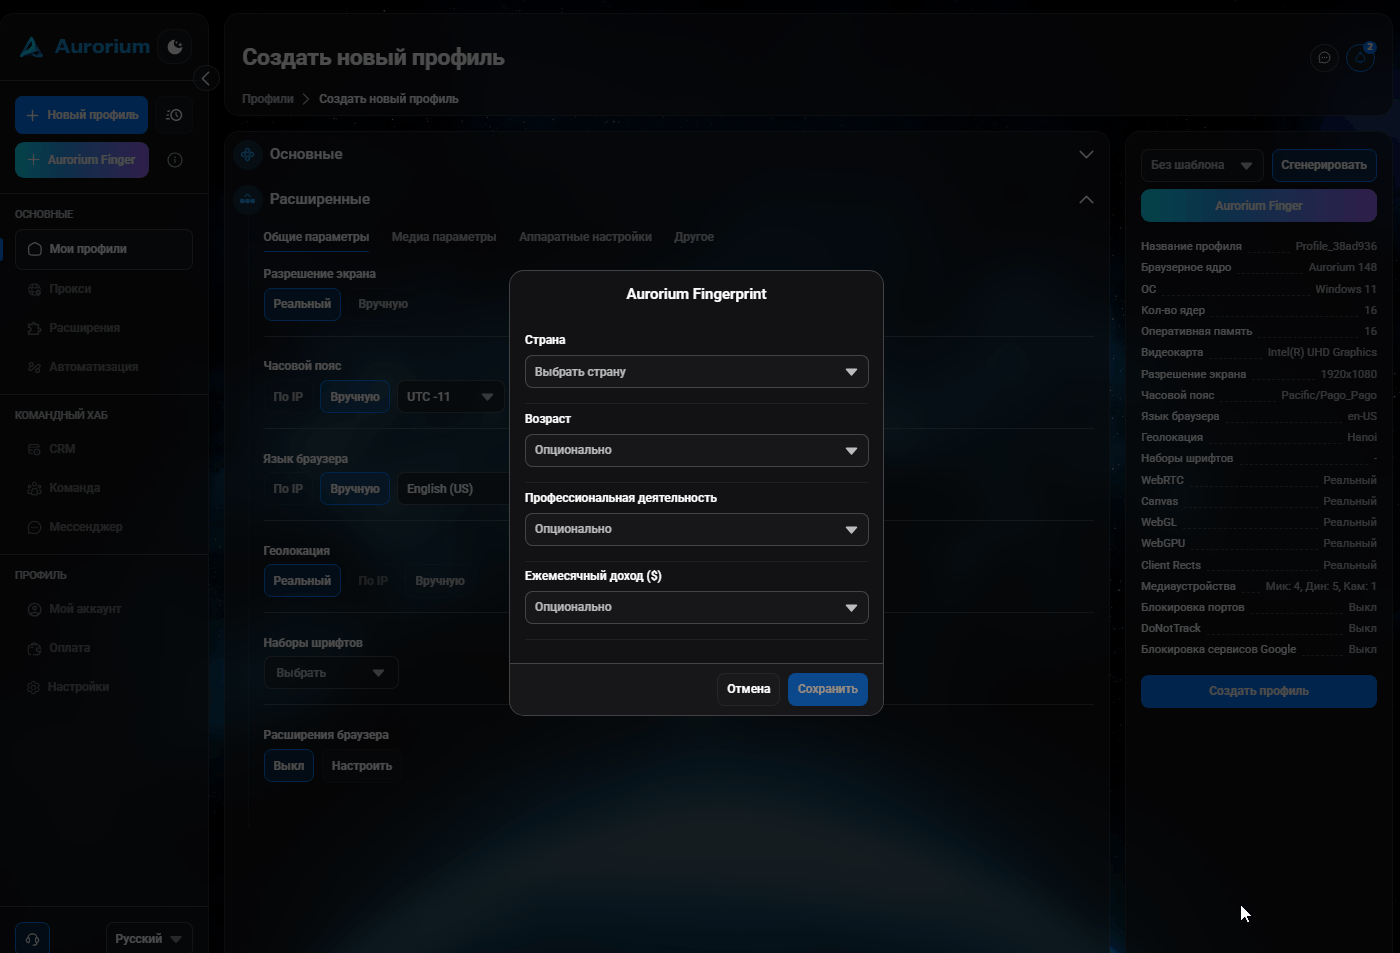Image resolution: width=1400 pixels, height=953 pixels.
Task: Click the Pacific/Pago_Pago timezone value
Action: (x=1329, y=395)
